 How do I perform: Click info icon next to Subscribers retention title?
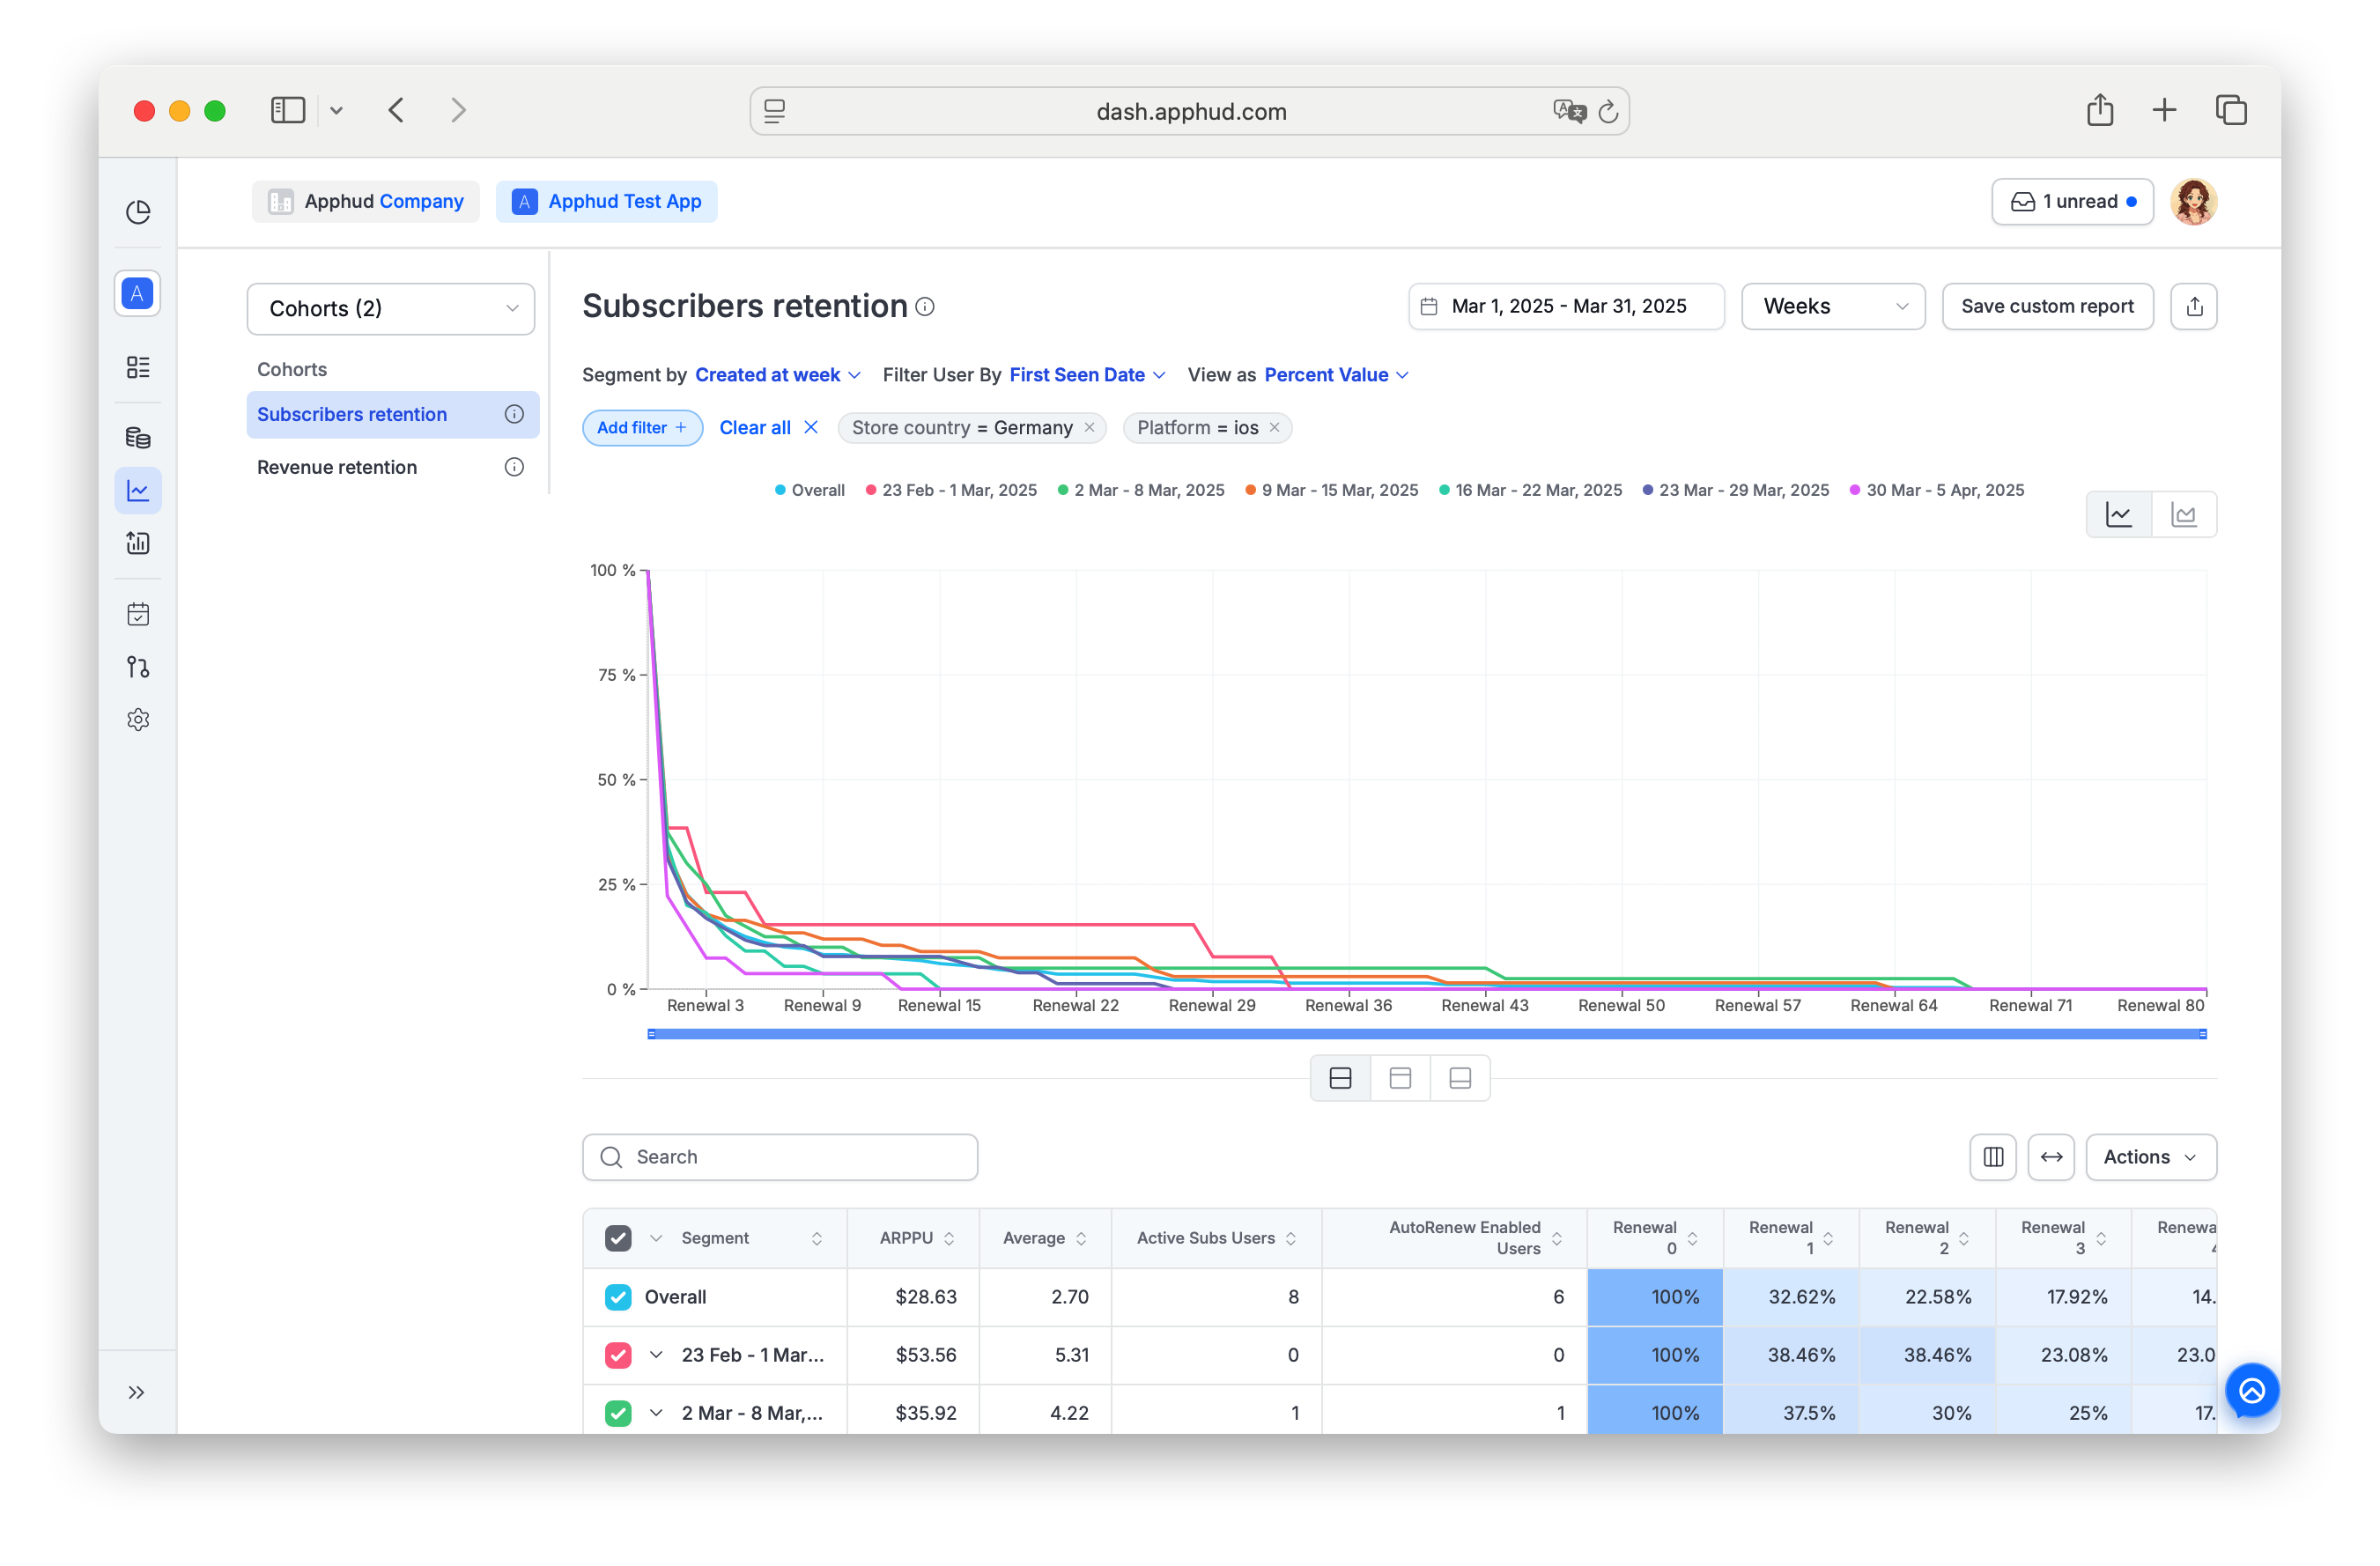click(925, 307)
